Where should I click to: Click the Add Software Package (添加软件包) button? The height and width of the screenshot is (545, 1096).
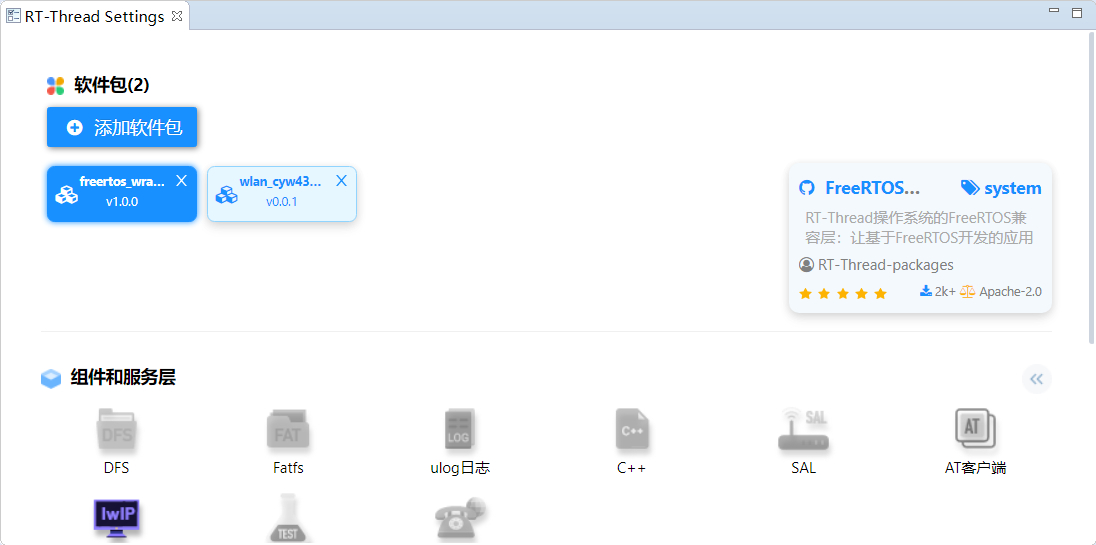pyautogui.click(x=122, y=127)
